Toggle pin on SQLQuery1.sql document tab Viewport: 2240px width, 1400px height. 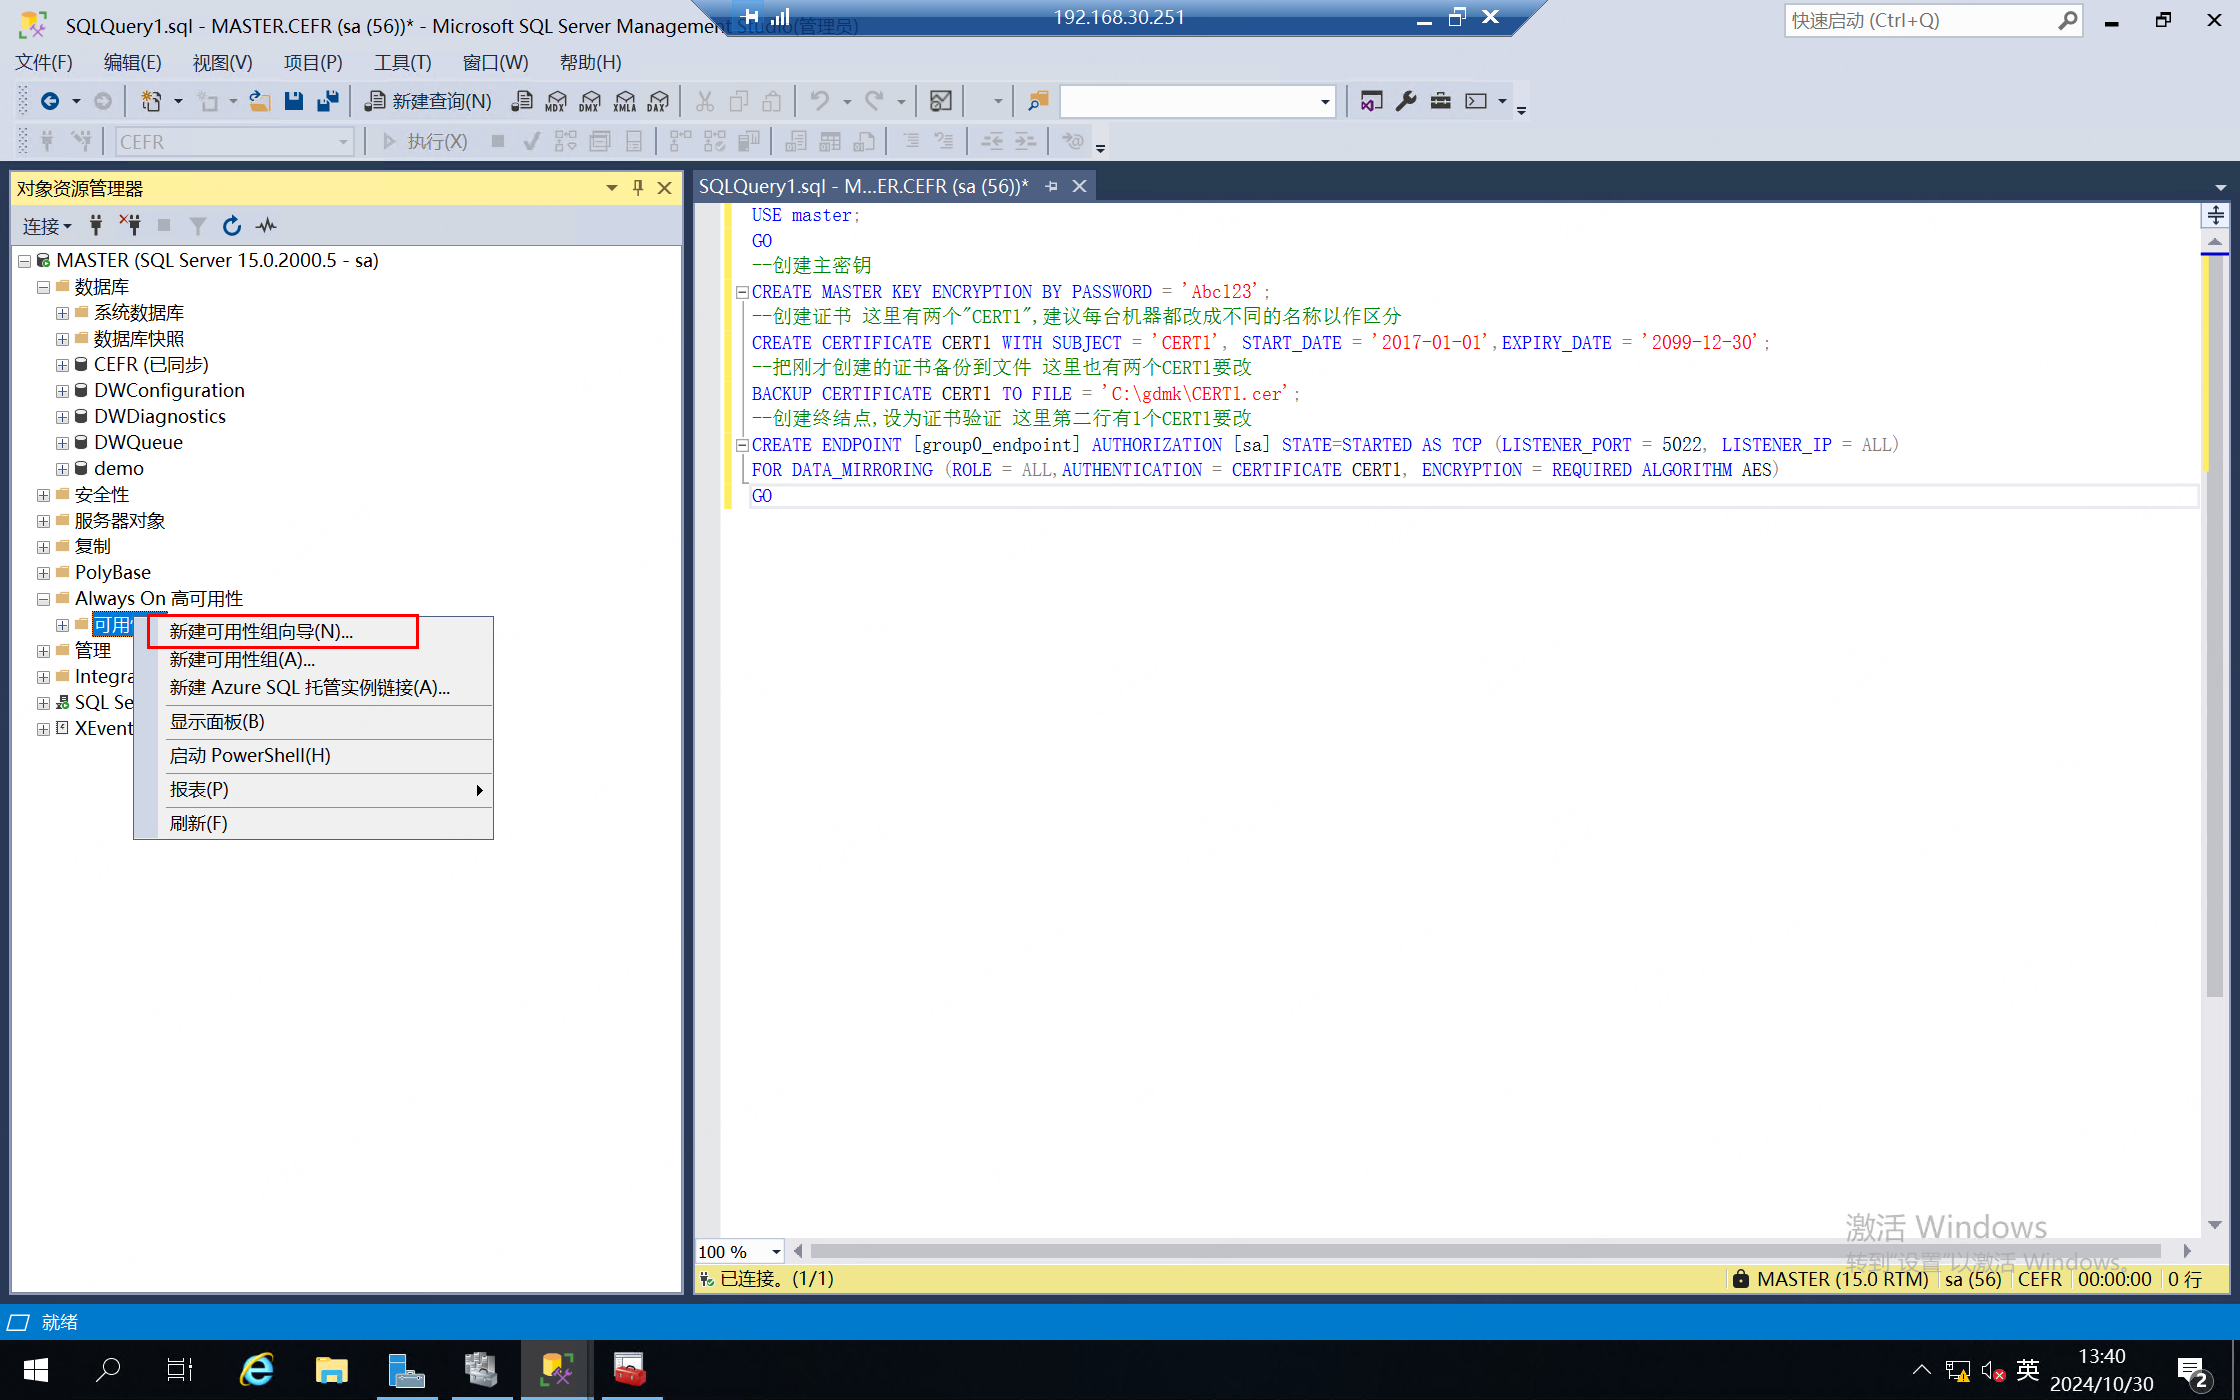pos(1051,186)
